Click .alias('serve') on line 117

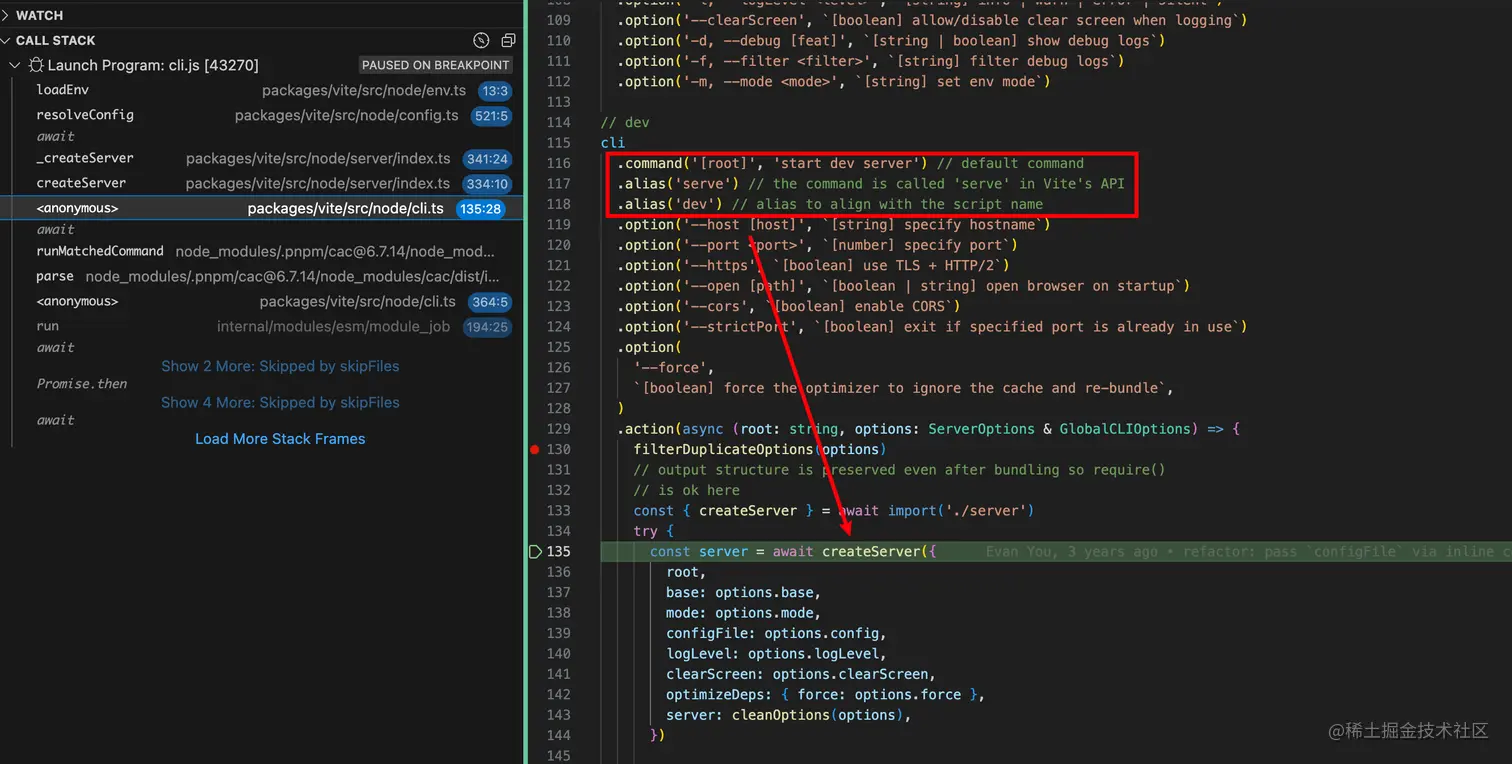pyautogui.click(x=676, y=184)
